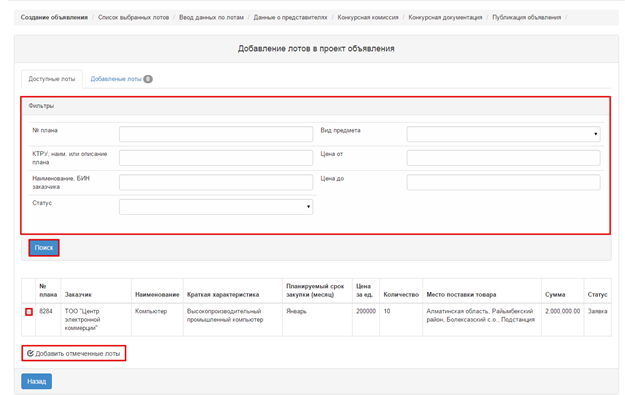625x395 pixels.
Task: Open Создание объявления breadcrumb step
Action: point(54,18)
